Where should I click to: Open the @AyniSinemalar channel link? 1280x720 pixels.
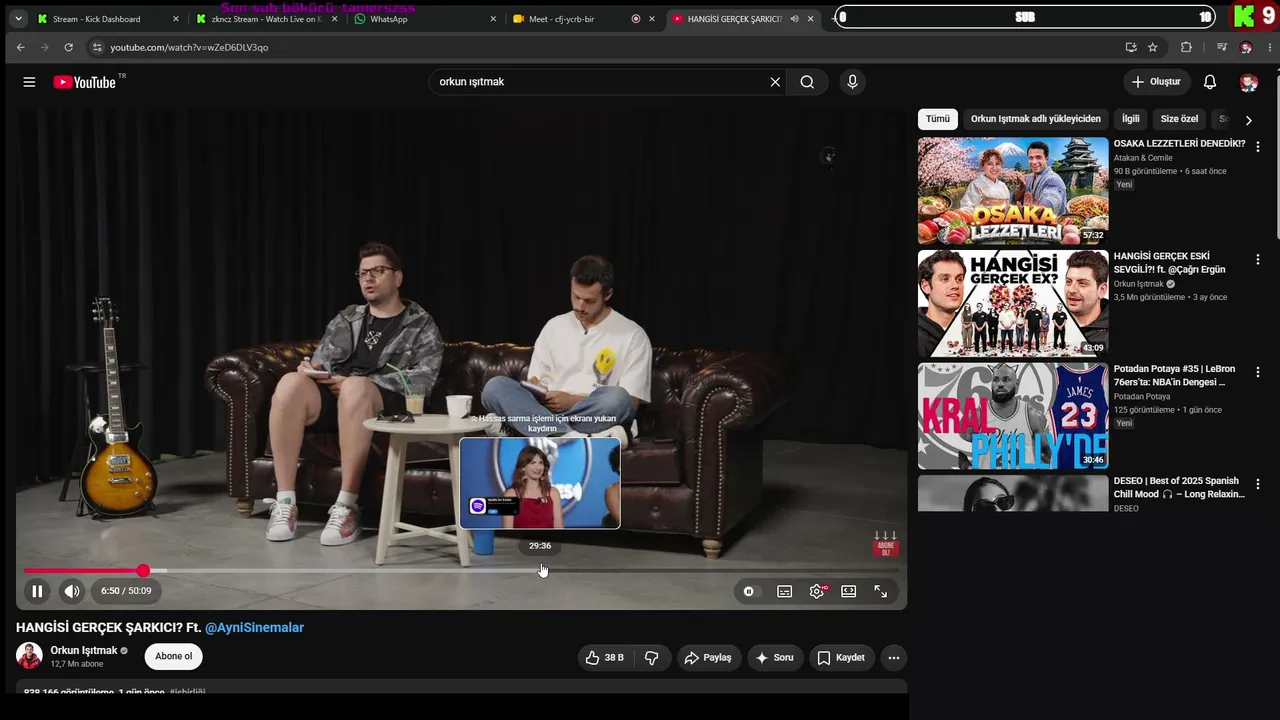[254, 628]
